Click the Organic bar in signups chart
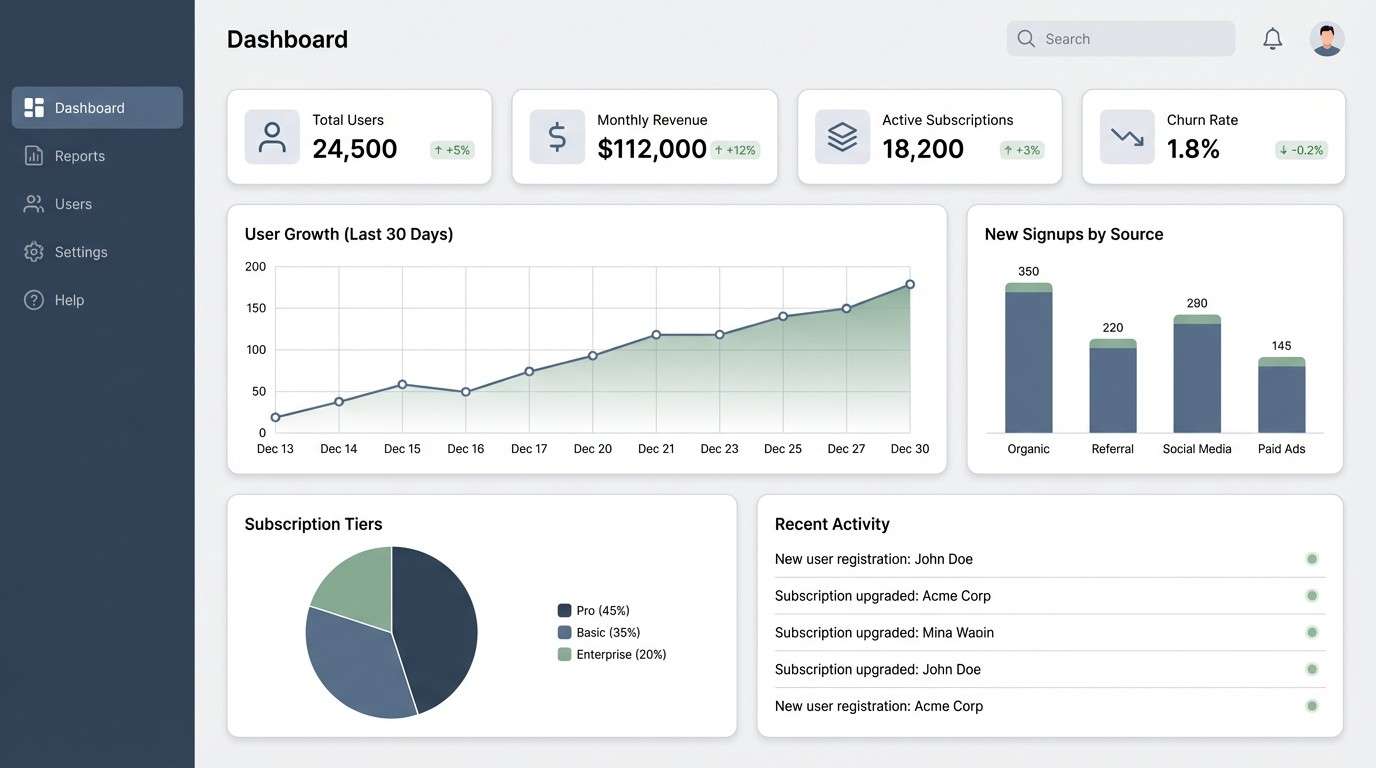 [x=1029, y=360]
